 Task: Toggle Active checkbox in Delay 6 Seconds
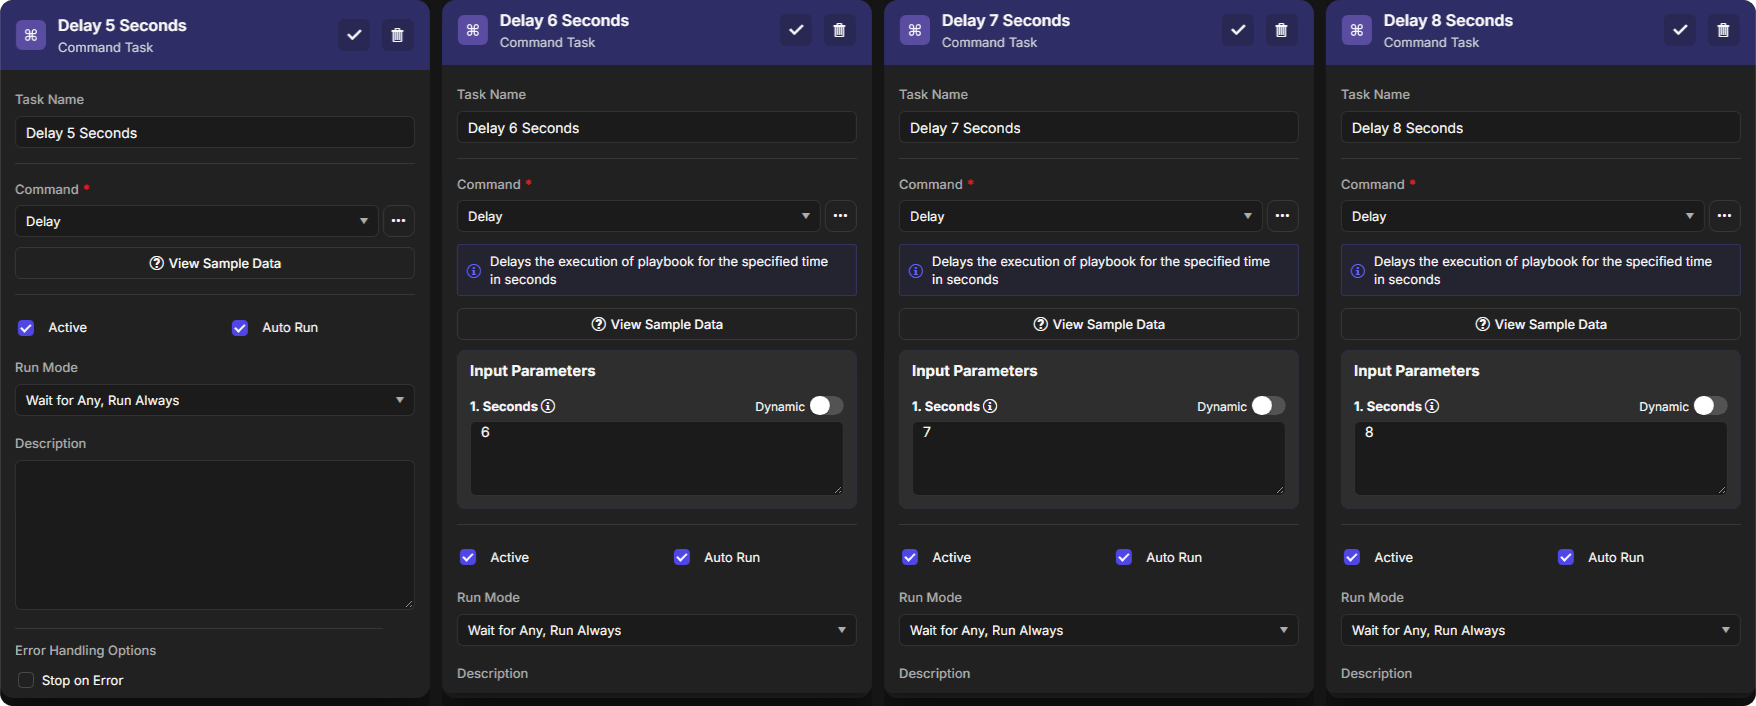tap(468, 557)
